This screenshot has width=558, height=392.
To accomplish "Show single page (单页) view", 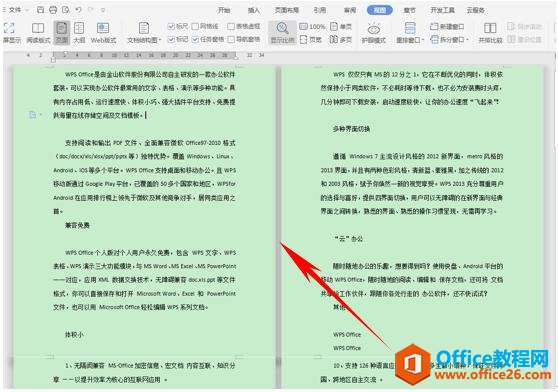I will [x=341, y=26].
